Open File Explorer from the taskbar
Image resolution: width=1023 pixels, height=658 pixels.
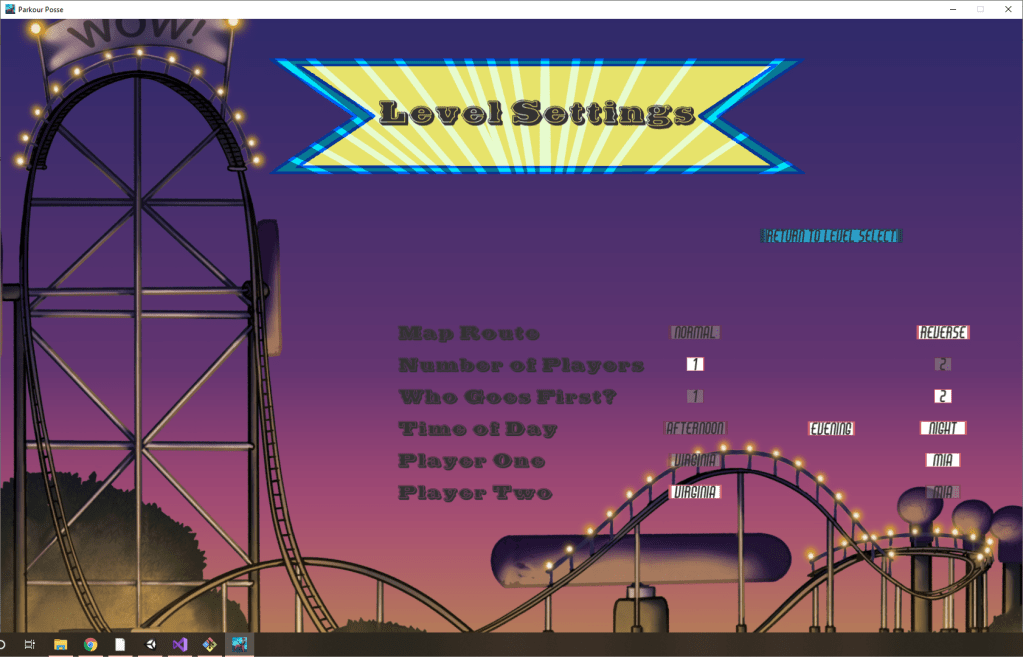pyautogui.click(x=60, y=645)
